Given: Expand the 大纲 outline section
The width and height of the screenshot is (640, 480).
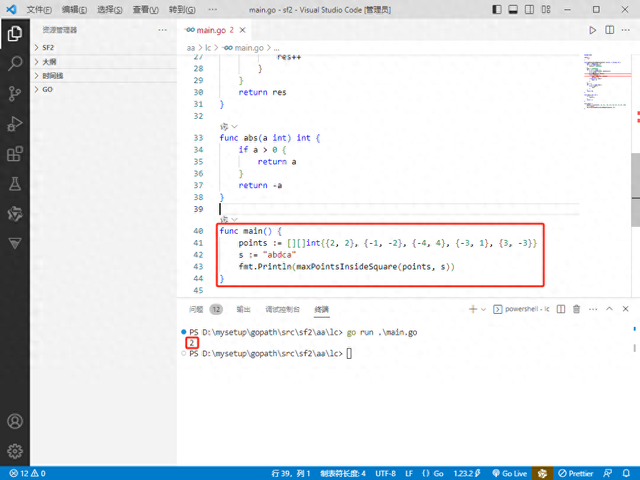Looking at the screenshot, I should click(103, 62).
